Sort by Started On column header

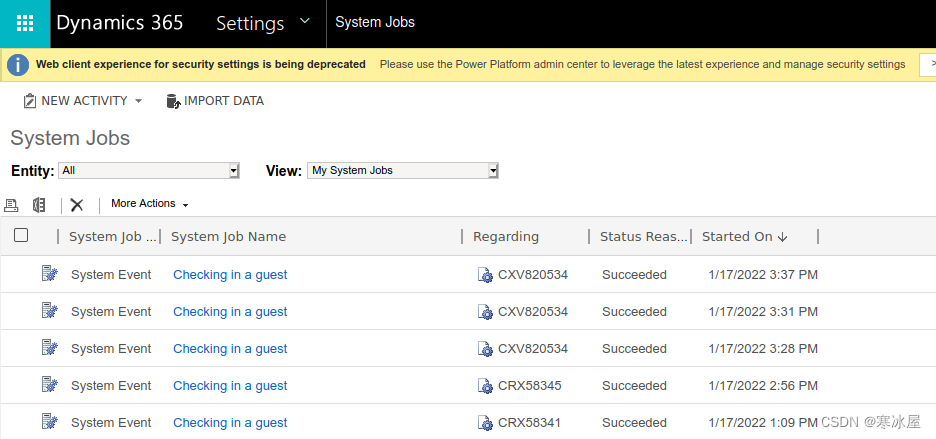744,237
